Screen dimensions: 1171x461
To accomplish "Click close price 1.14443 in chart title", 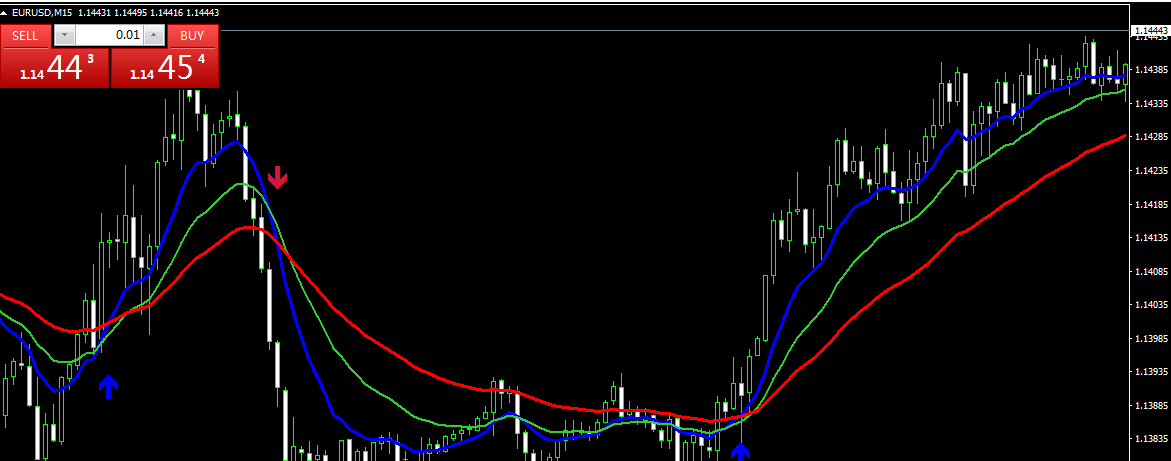I will 202,13.
